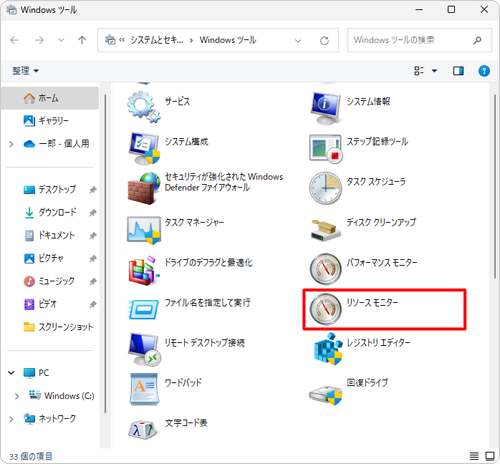500x464 pixels.
Task: Open the 整理 dropdown menu
Action: 26,71
